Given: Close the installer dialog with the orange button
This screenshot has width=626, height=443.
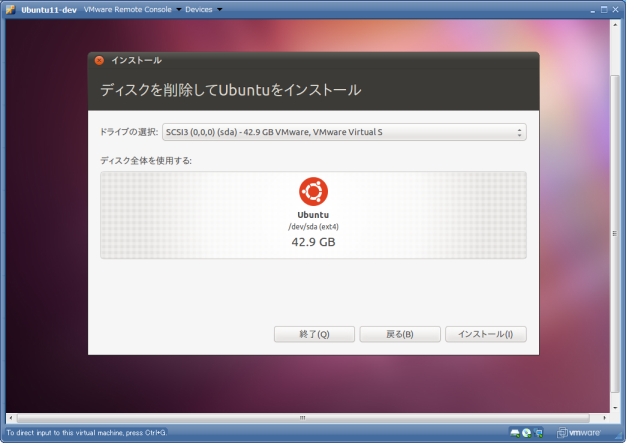Looking at the screenshot, I should pos(99,60).
